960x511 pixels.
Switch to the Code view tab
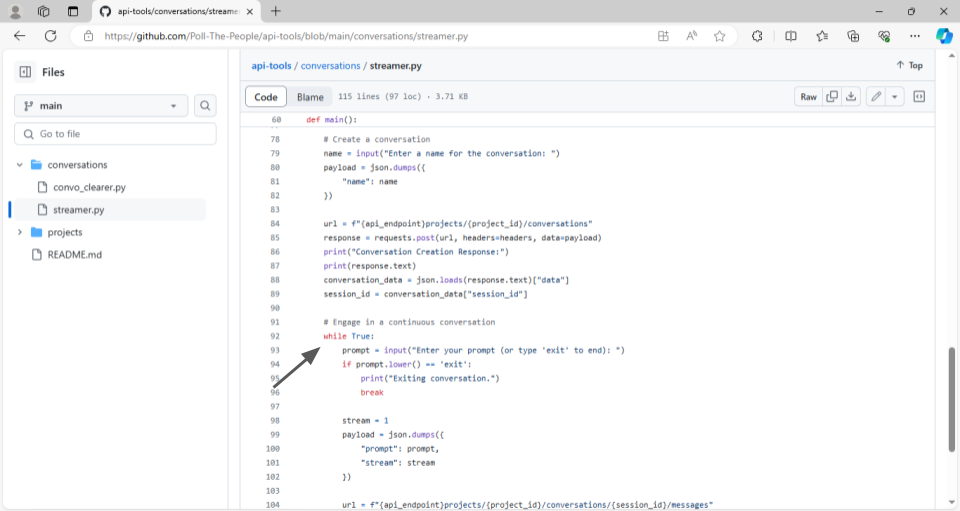click(x=266, y=97)
